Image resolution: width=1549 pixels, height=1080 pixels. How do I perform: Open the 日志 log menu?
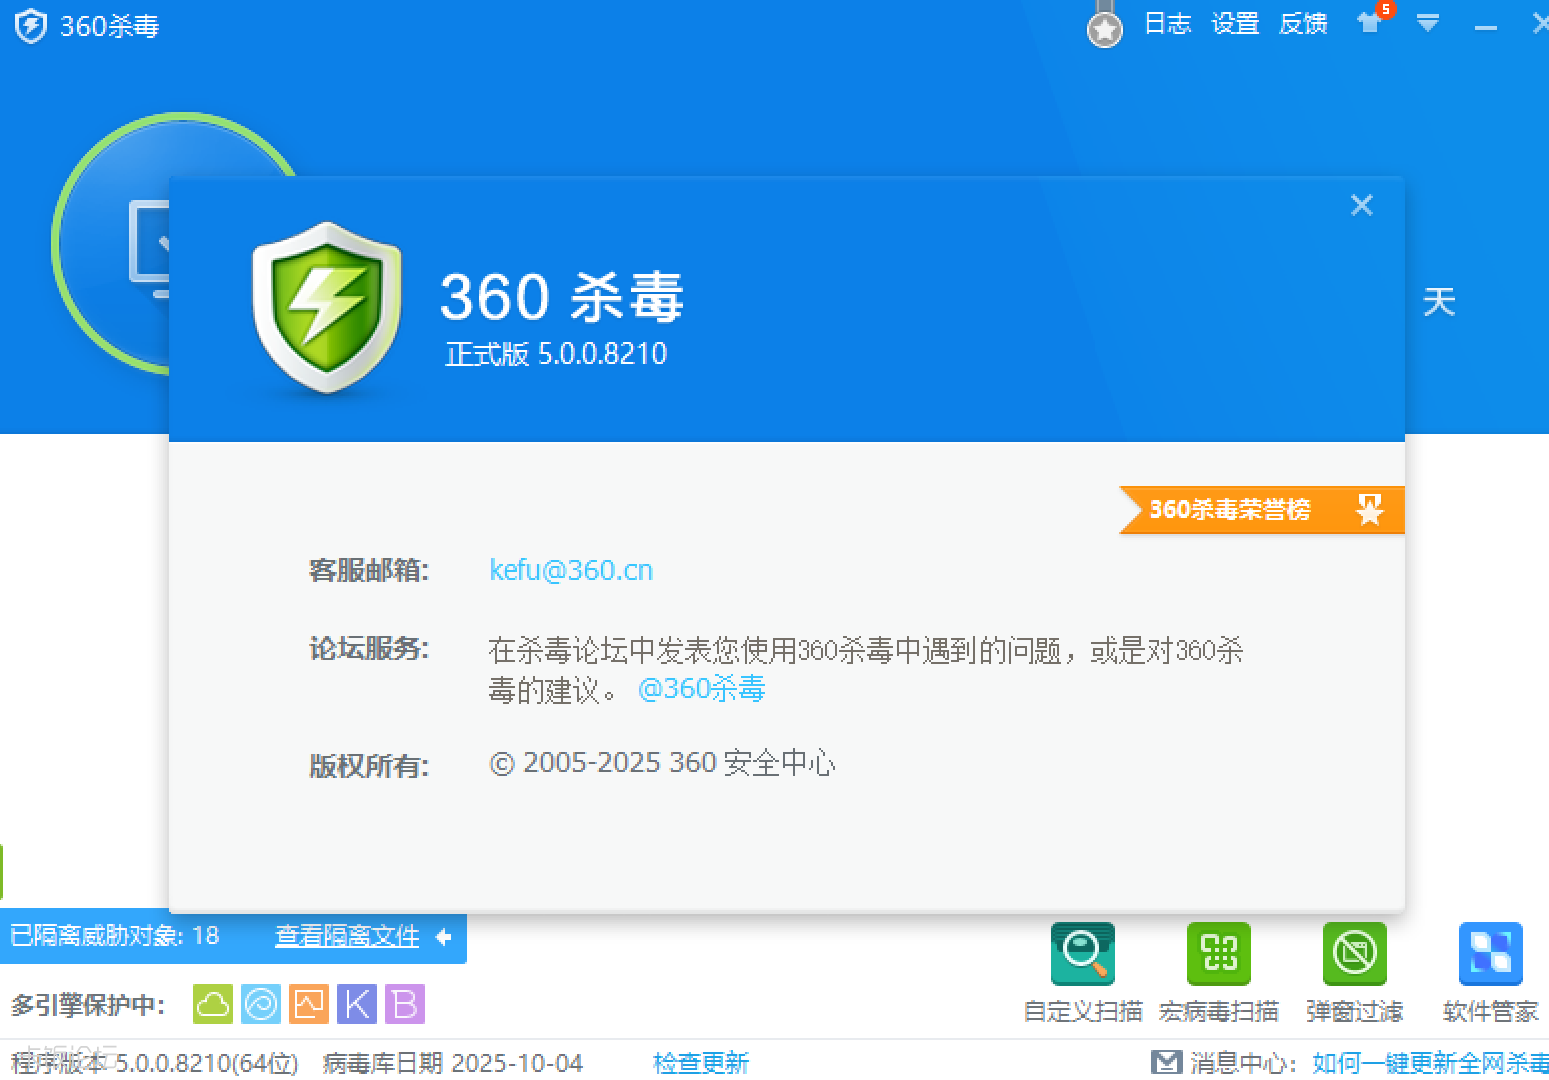1167,23
